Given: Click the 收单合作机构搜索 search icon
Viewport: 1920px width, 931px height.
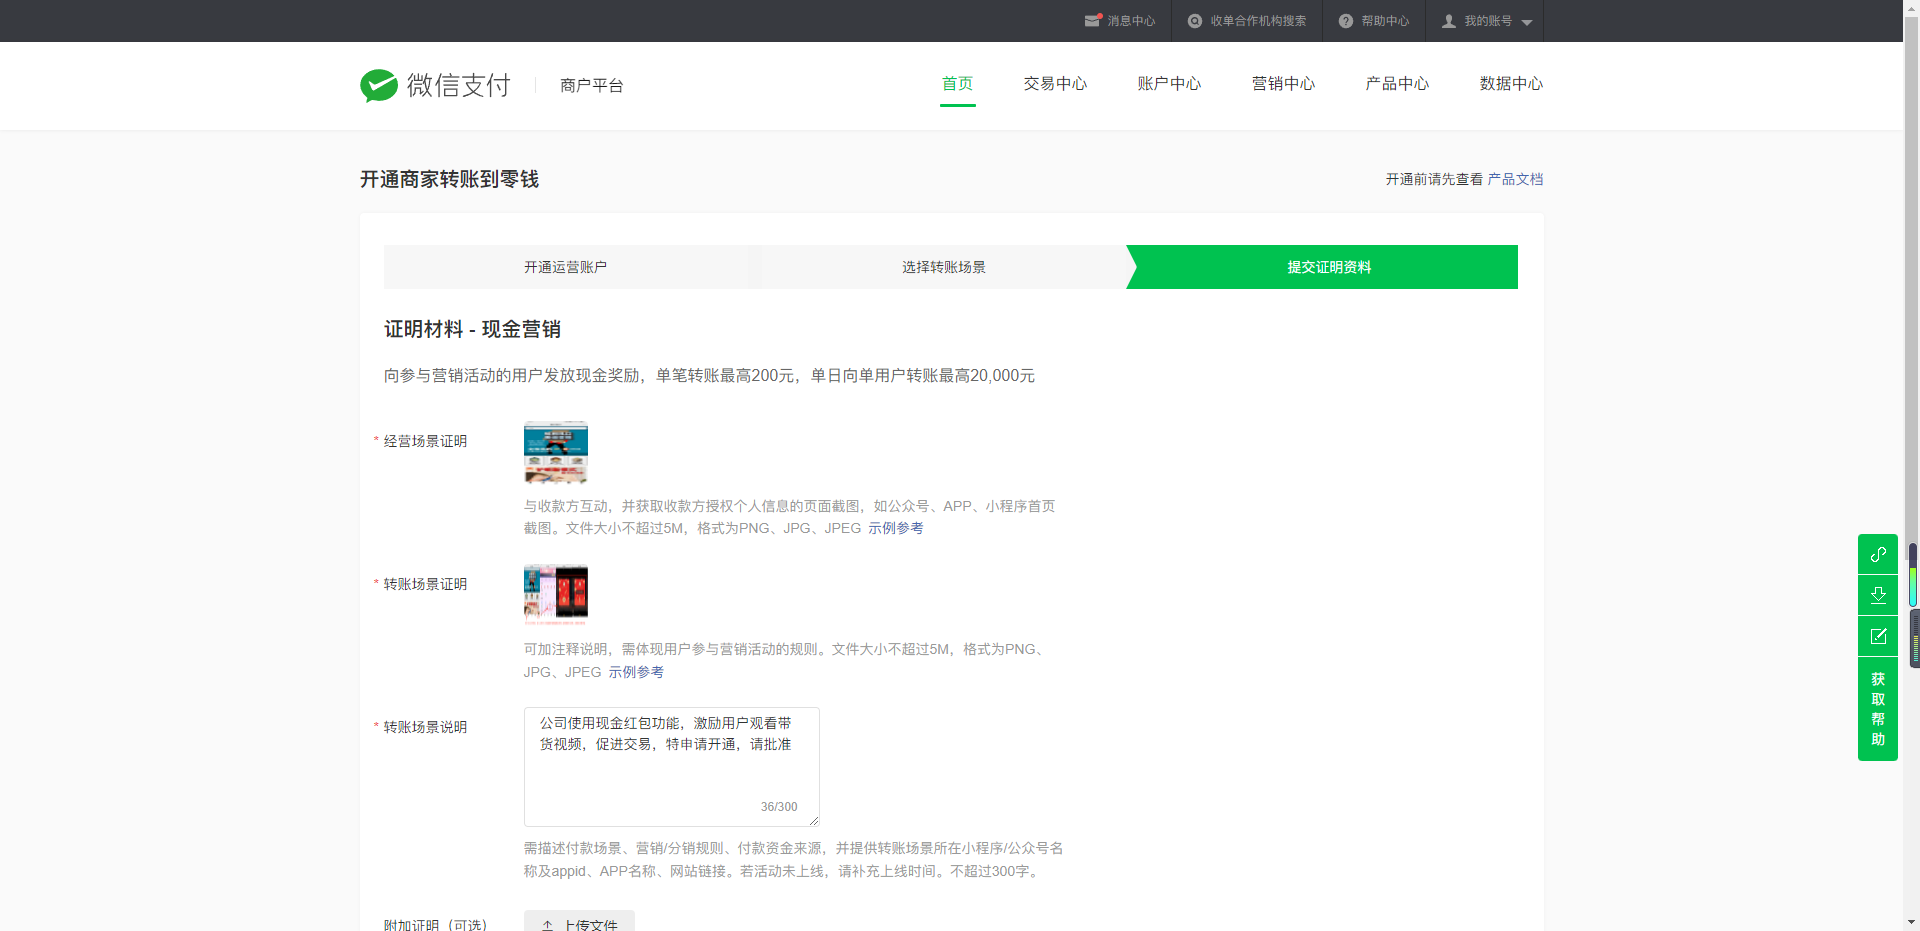Looking at the screenshot, I should point(1194,21).
